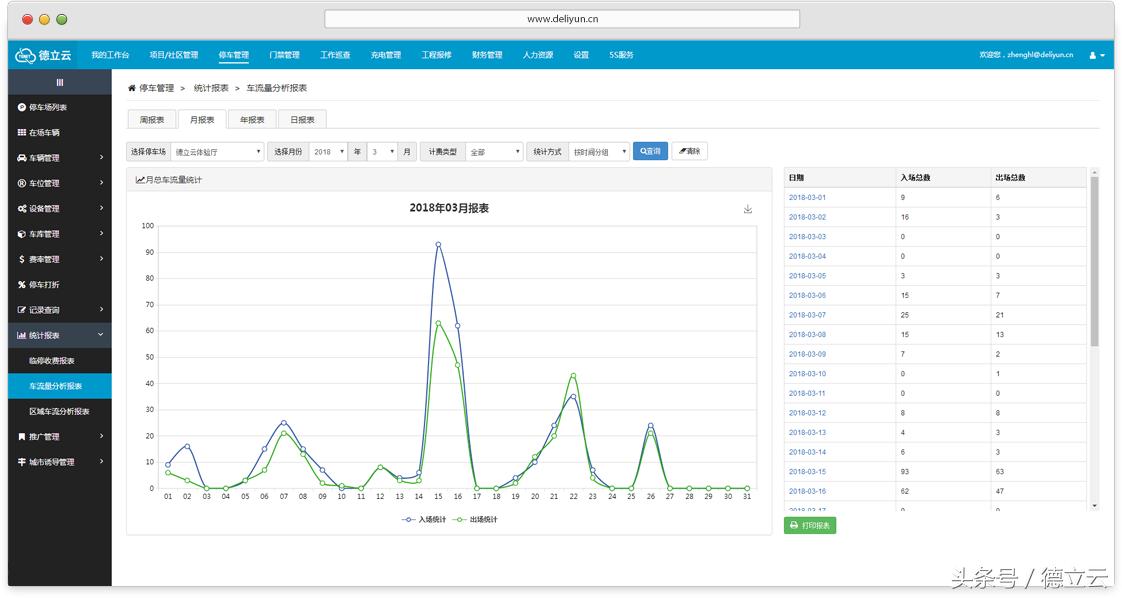Select 财务管理 in the top navigation
1122x598 pixels.
pyautogui.click(x=487, y=55)
